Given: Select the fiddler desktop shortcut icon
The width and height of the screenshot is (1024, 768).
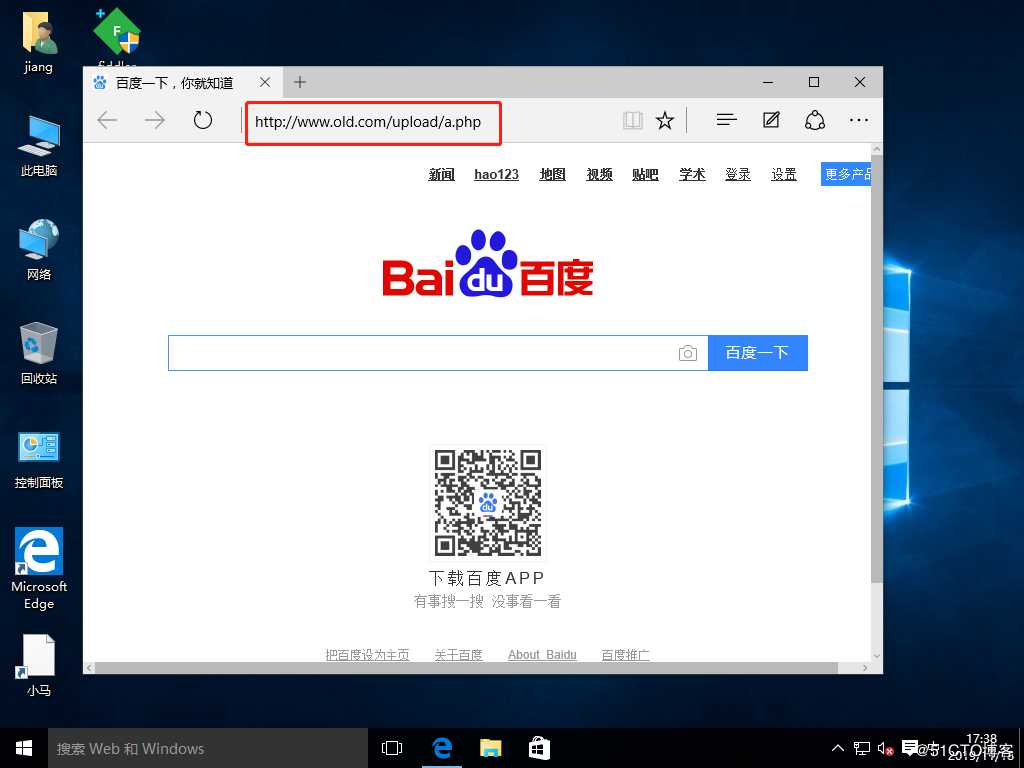Looking at the screenshot, I should coord(118,36).
